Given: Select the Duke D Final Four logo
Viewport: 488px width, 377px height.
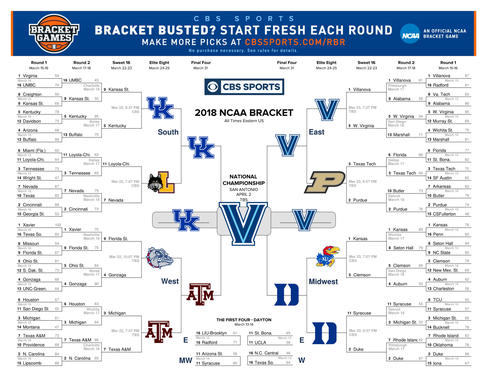Looking at the screenshot, I should 286,295.
